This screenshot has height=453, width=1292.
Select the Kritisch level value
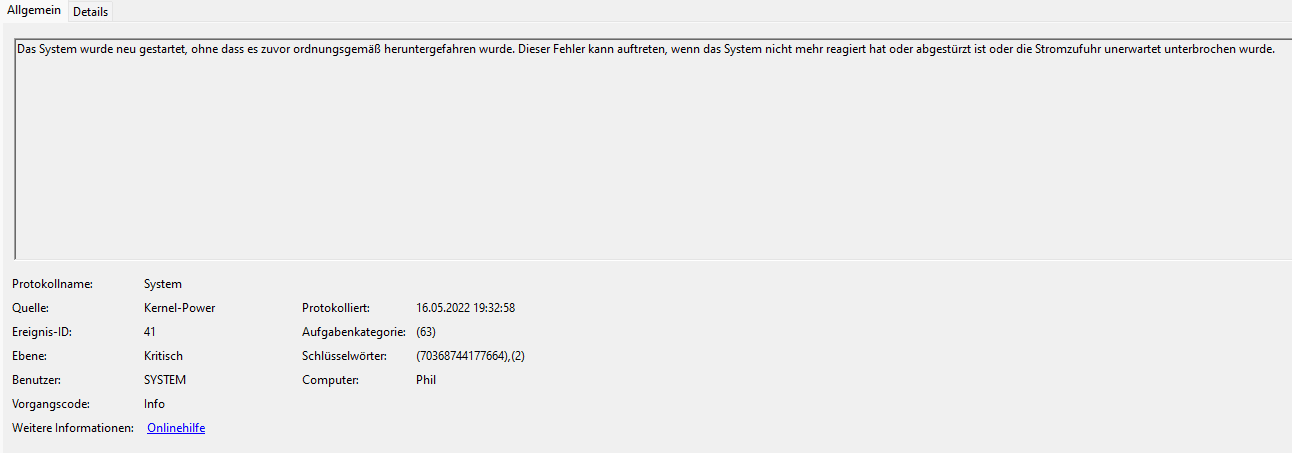coord(163,356)
